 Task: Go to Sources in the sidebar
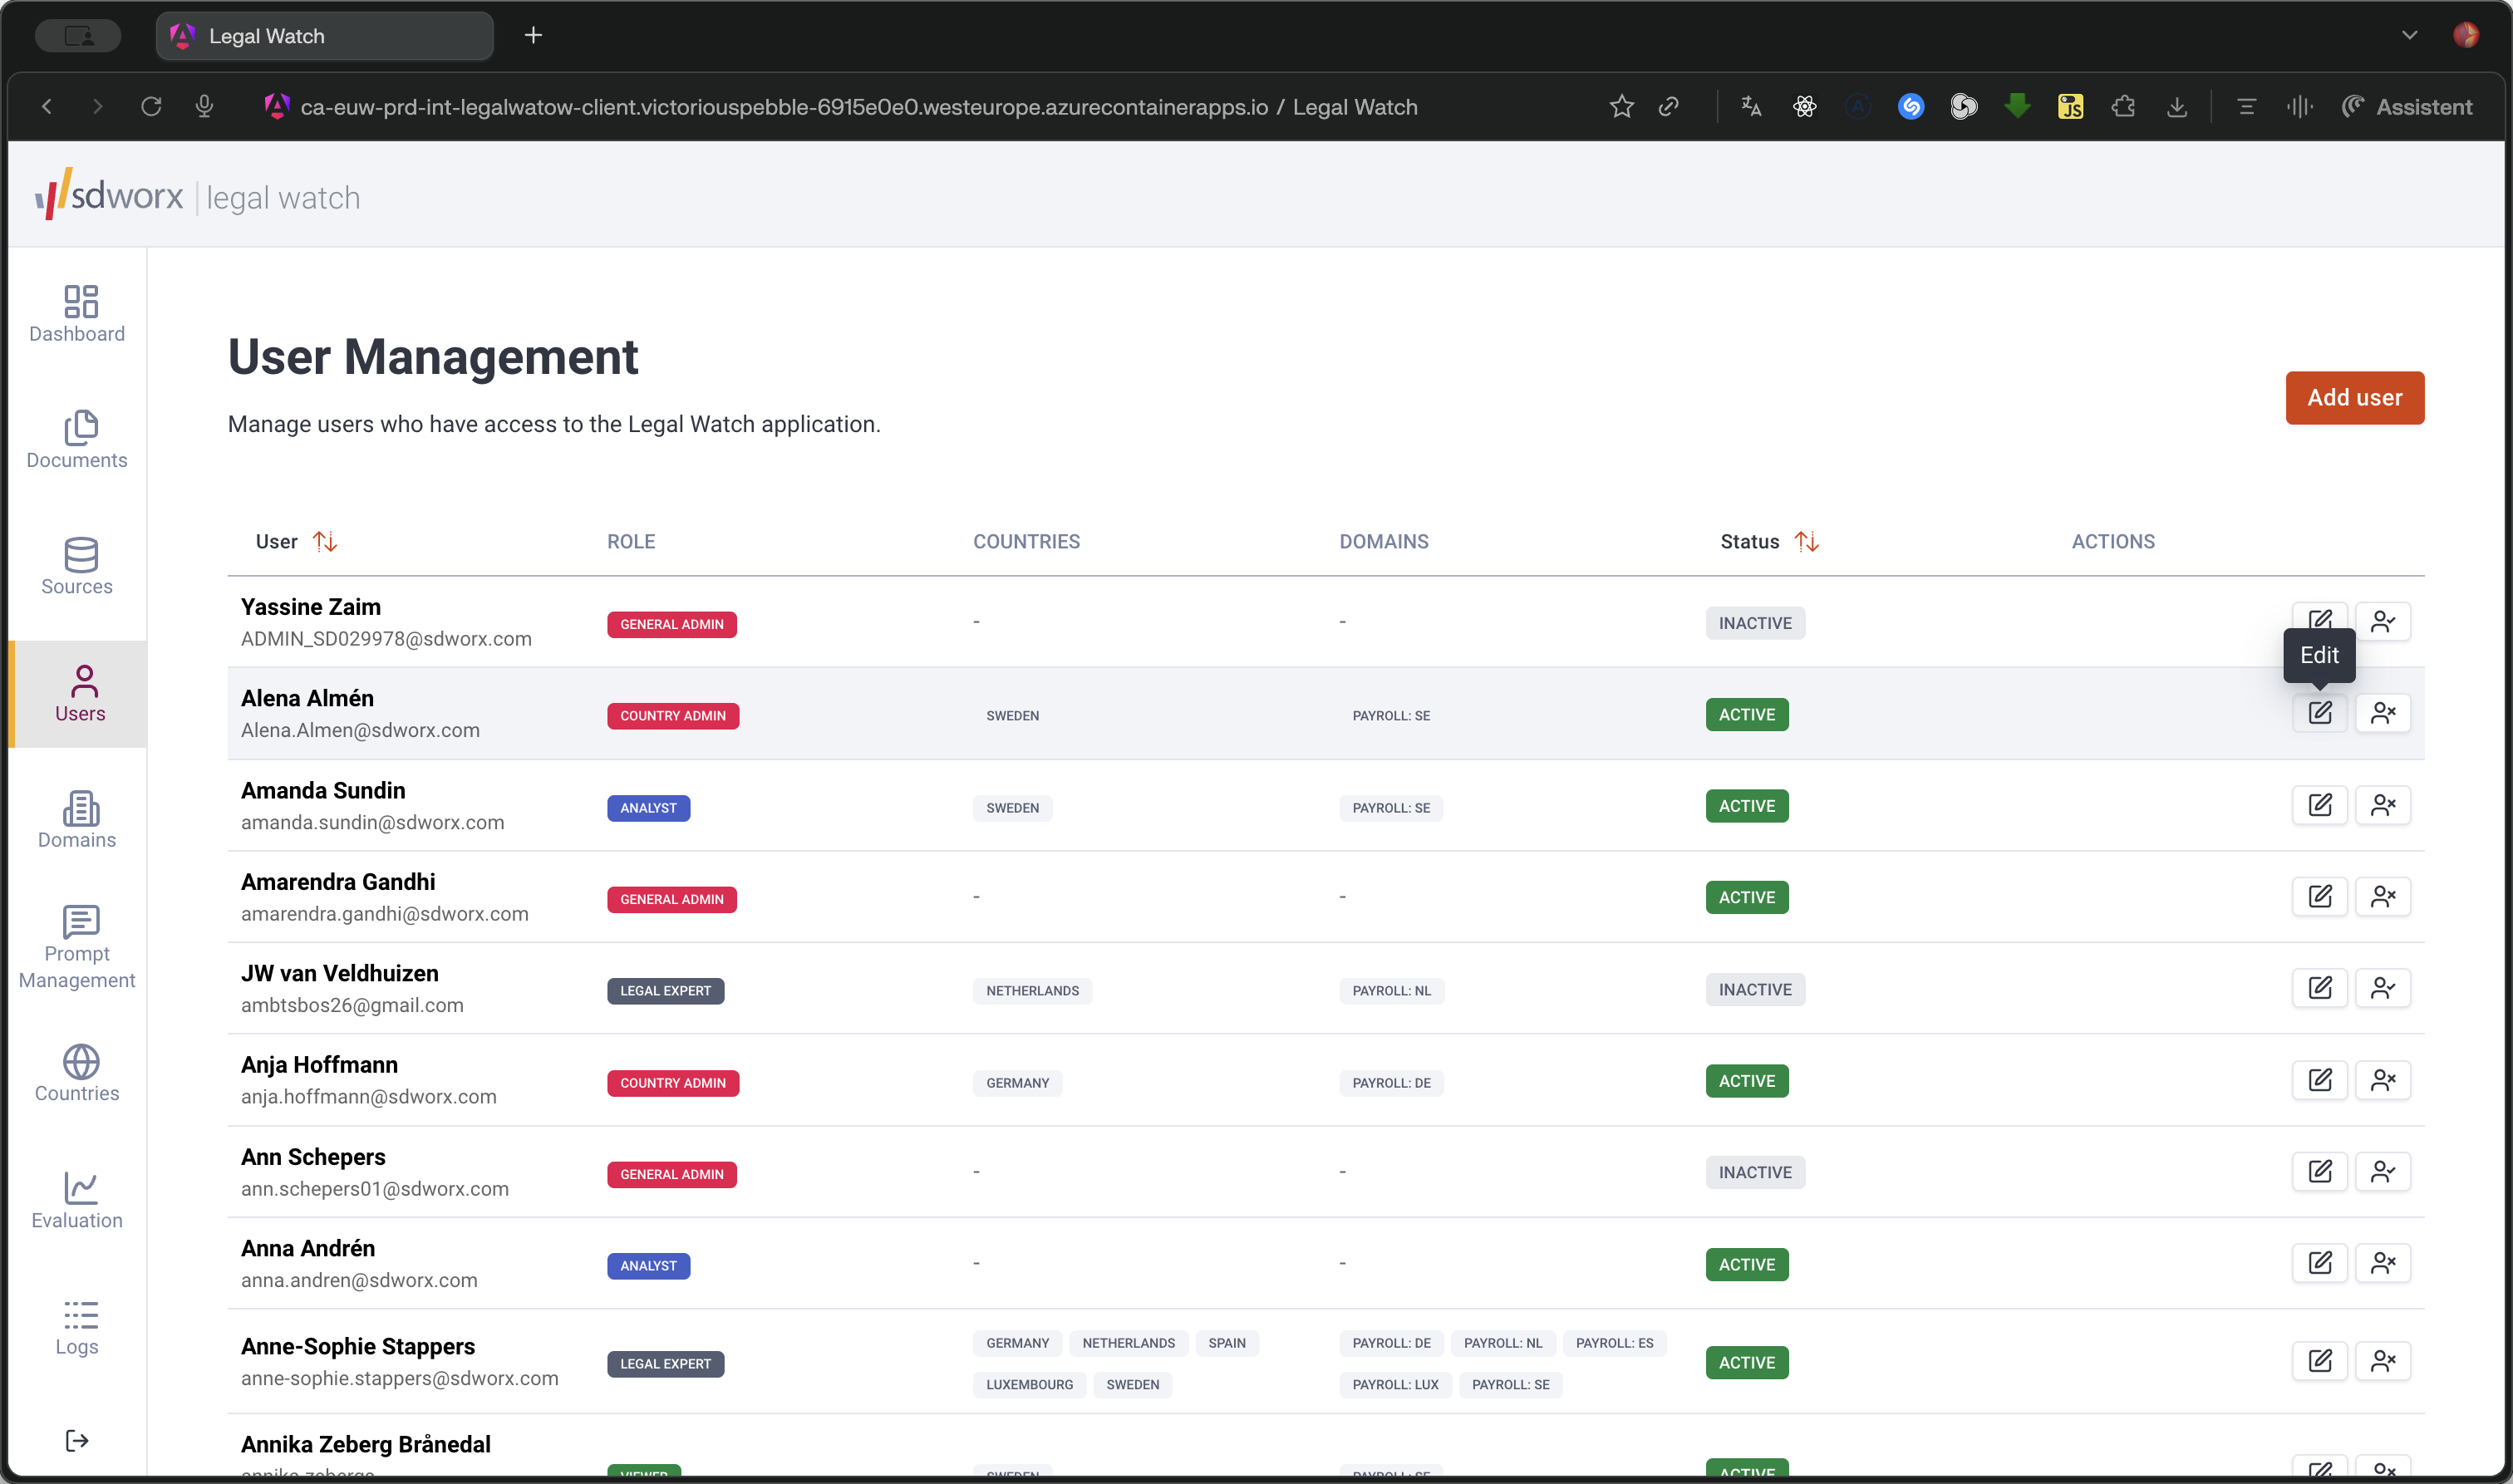click(77, 566)
